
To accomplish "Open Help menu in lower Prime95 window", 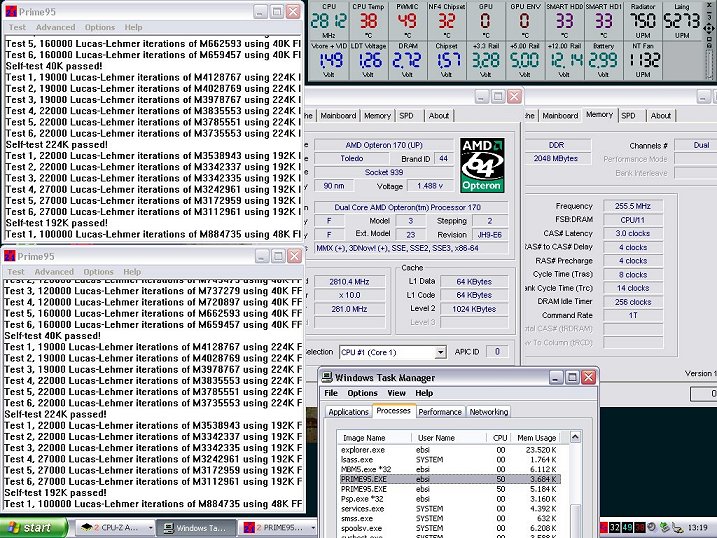I will coord(132,272).
